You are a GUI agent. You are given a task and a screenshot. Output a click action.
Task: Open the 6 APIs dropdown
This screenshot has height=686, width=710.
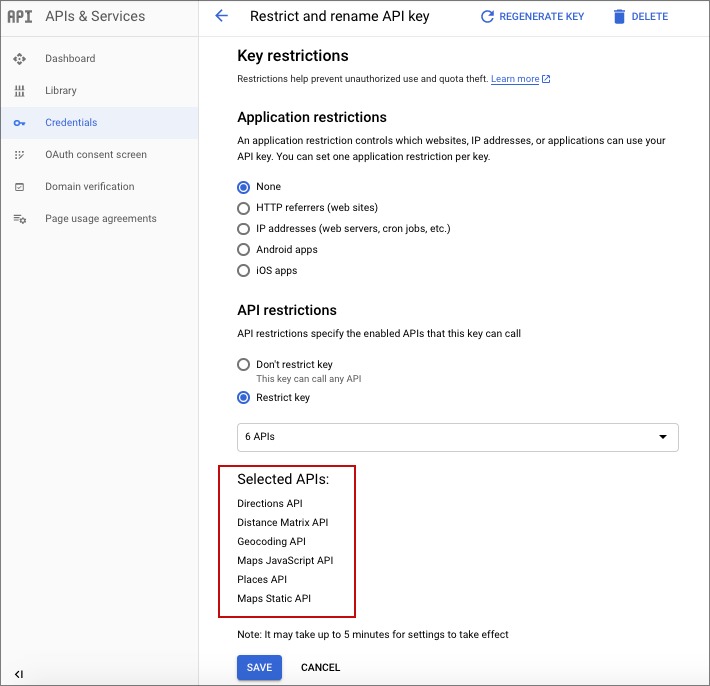pyautogui.click(x=457, y=437)
